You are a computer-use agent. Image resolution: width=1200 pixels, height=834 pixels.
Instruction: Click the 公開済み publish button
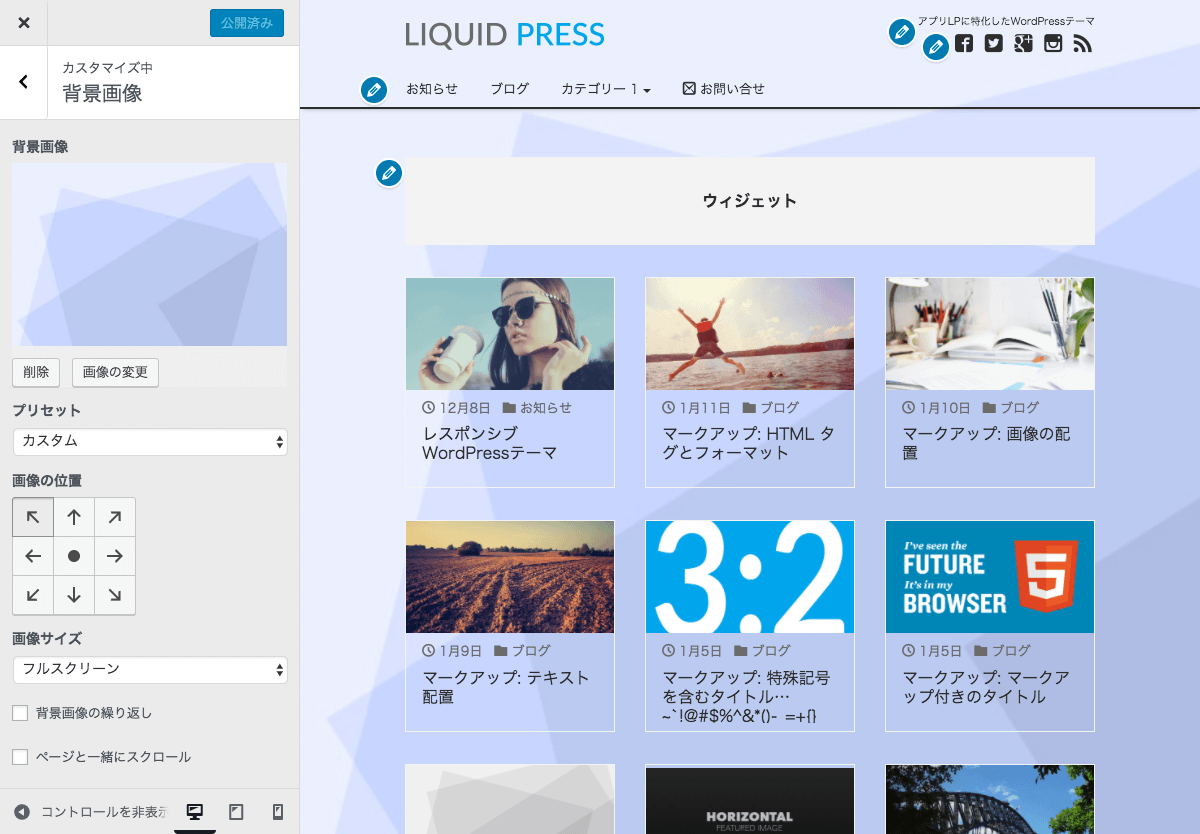pyautogui.click(x=247, y=23)
